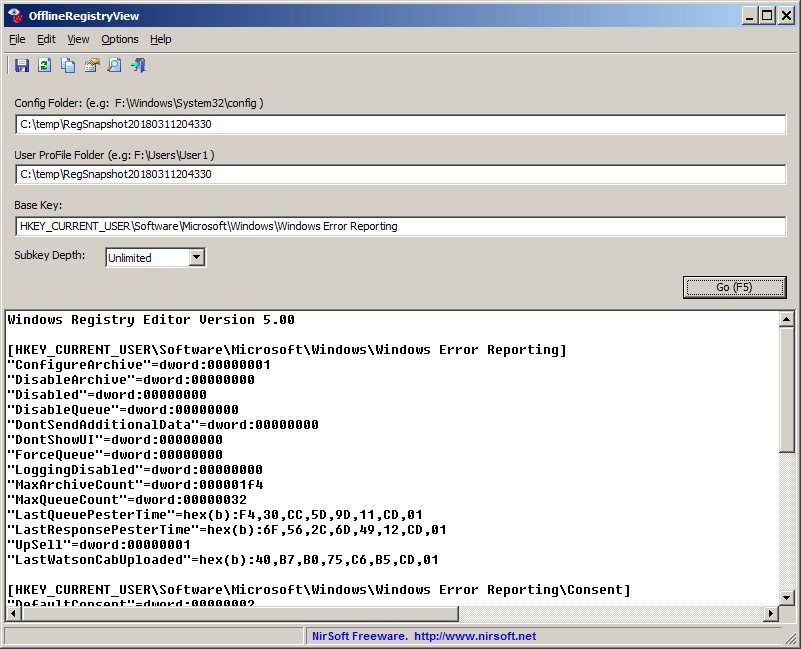This screenshot has width=801, height=649.
Task: Click the horizontal scrollbar right arrow
Action: (770, 613)
